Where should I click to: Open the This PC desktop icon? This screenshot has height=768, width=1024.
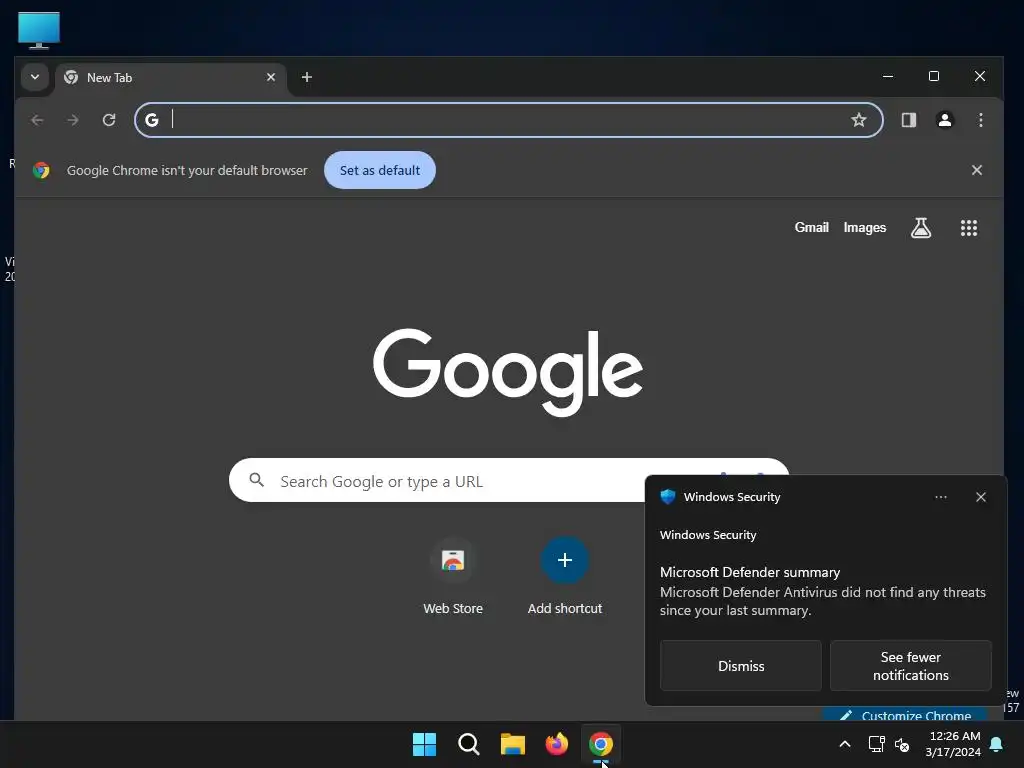[39, 30]
